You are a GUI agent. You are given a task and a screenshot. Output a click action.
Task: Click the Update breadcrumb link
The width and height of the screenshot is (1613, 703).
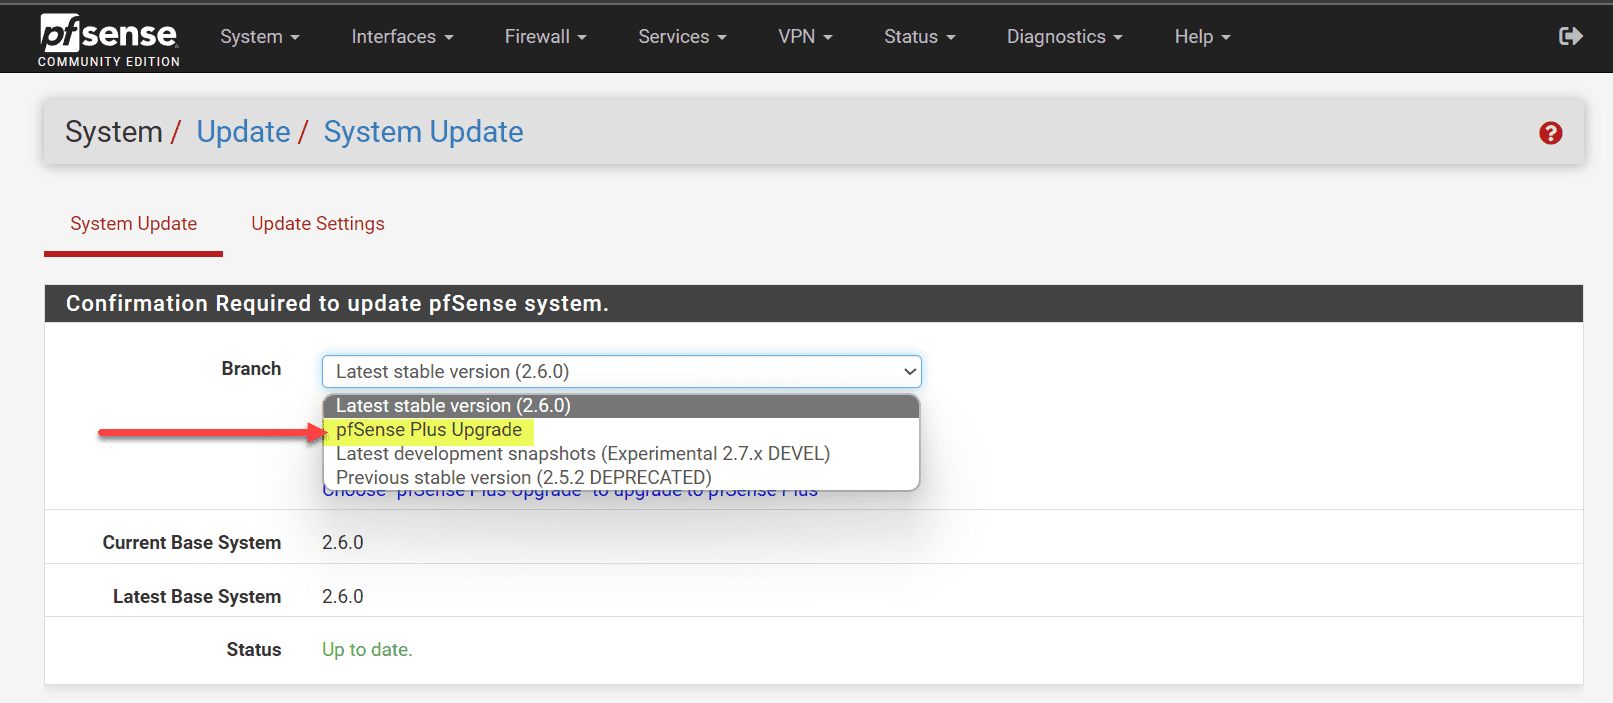[x=243, y=132]
